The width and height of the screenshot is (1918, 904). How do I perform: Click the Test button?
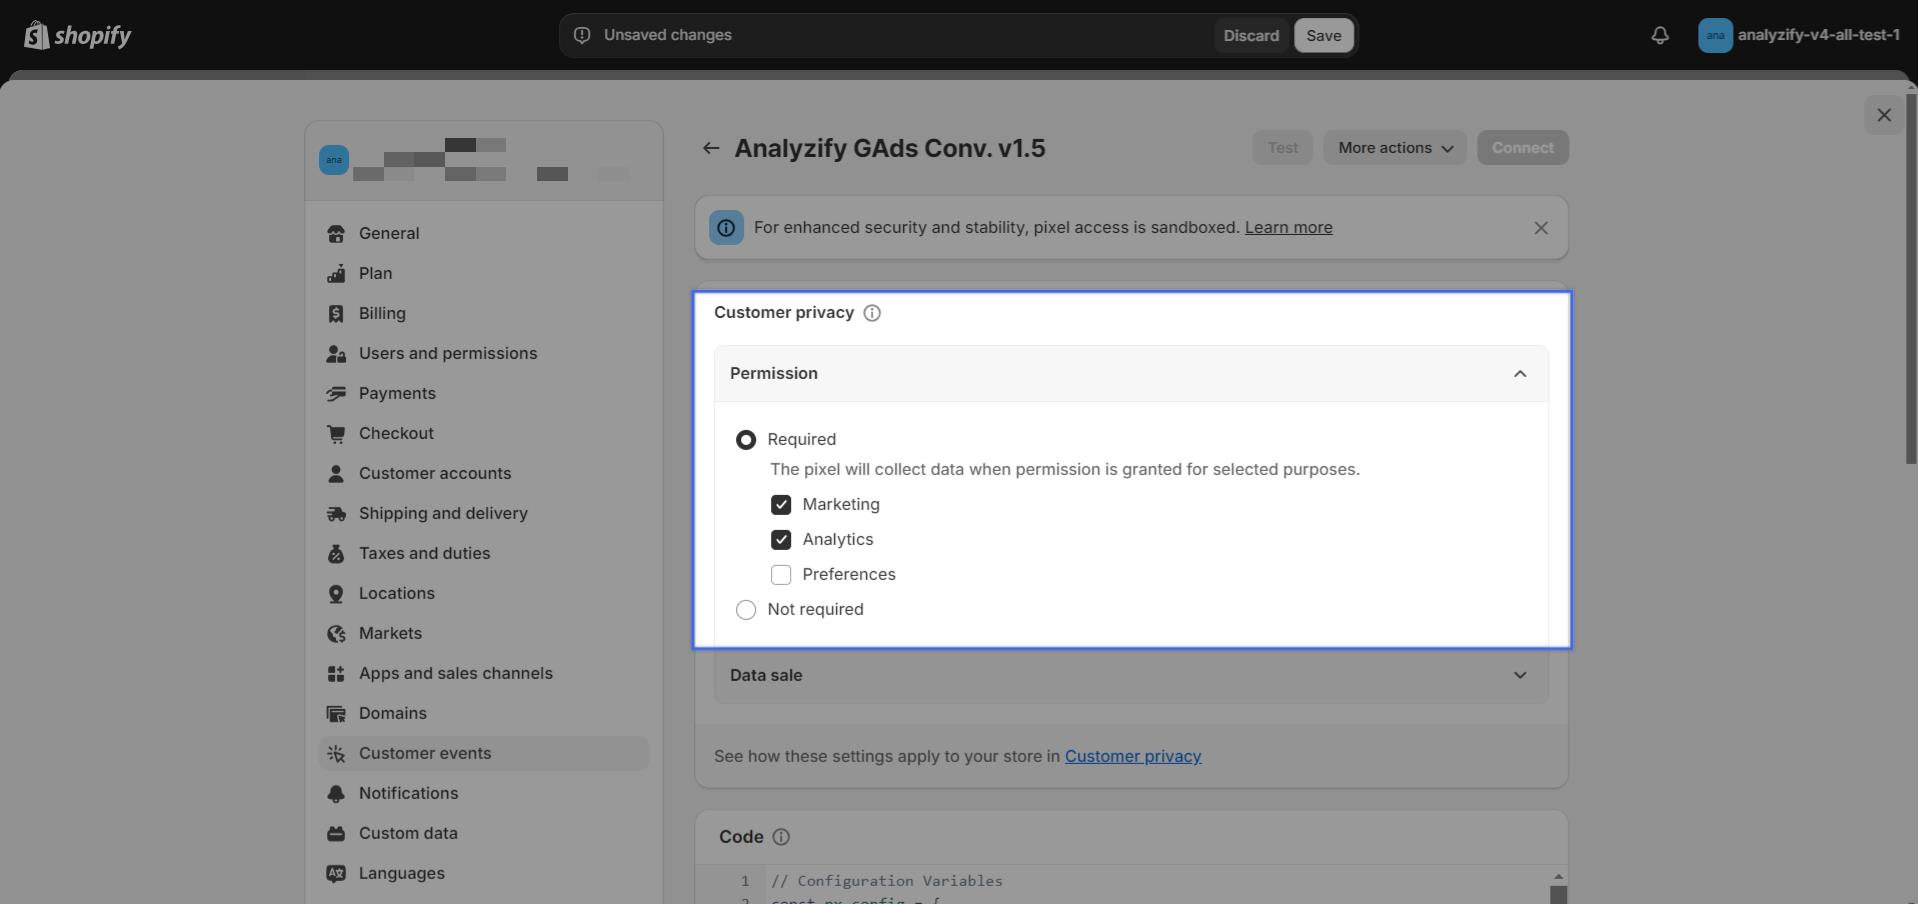click(x=1283, y=148)
